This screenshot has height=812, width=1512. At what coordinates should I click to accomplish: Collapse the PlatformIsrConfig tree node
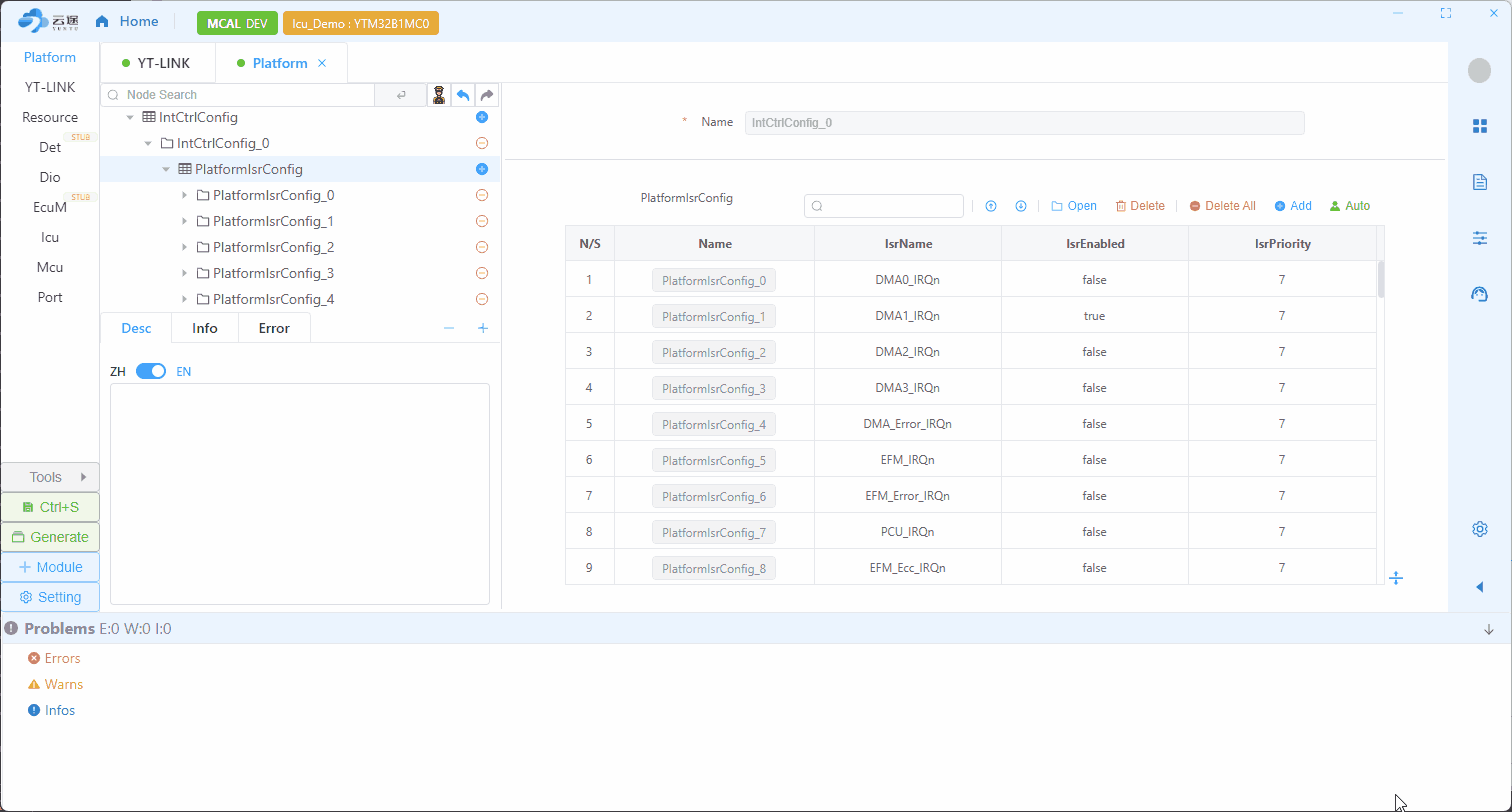click(x=166, y=170)
